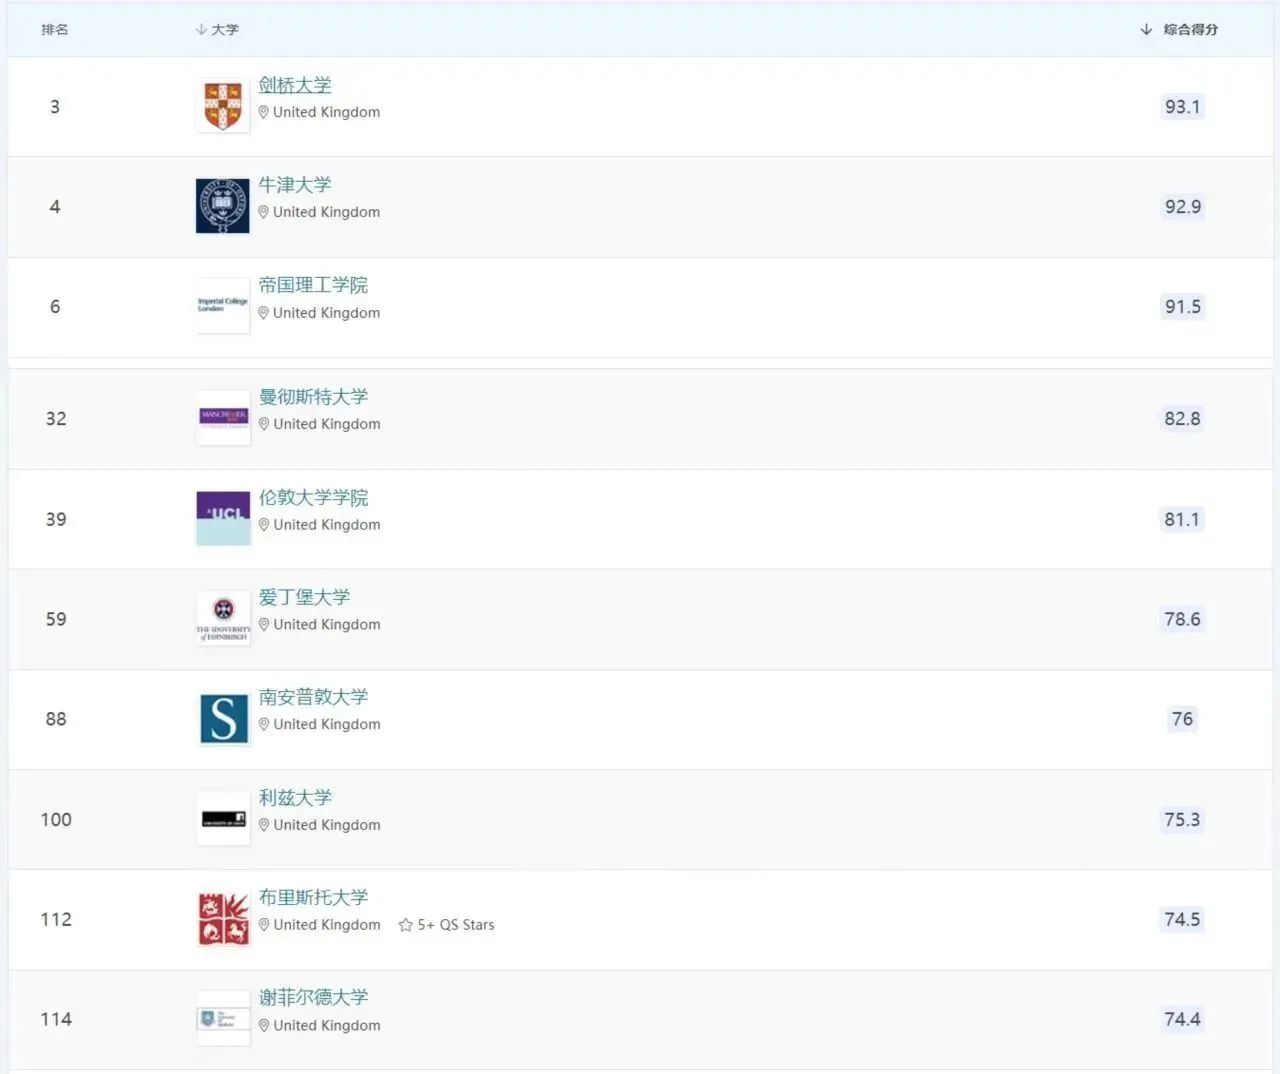Select the score 75.3 for 利兹大学
Image resolution: width=1280 pixels, height=1074 pixels.
coord(1182,820)
